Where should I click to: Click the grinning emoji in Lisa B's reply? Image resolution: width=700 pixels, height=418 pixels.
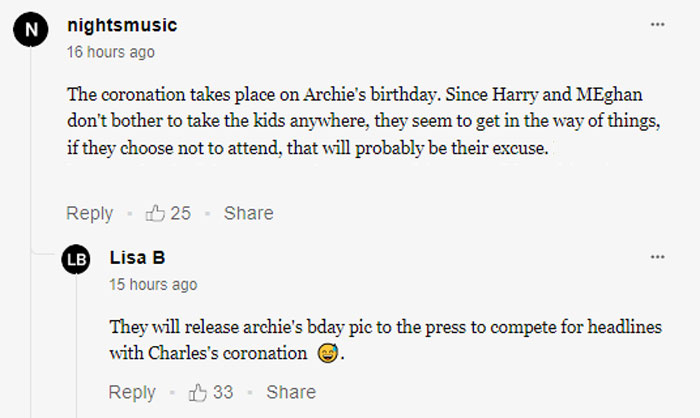pos(326,354)
